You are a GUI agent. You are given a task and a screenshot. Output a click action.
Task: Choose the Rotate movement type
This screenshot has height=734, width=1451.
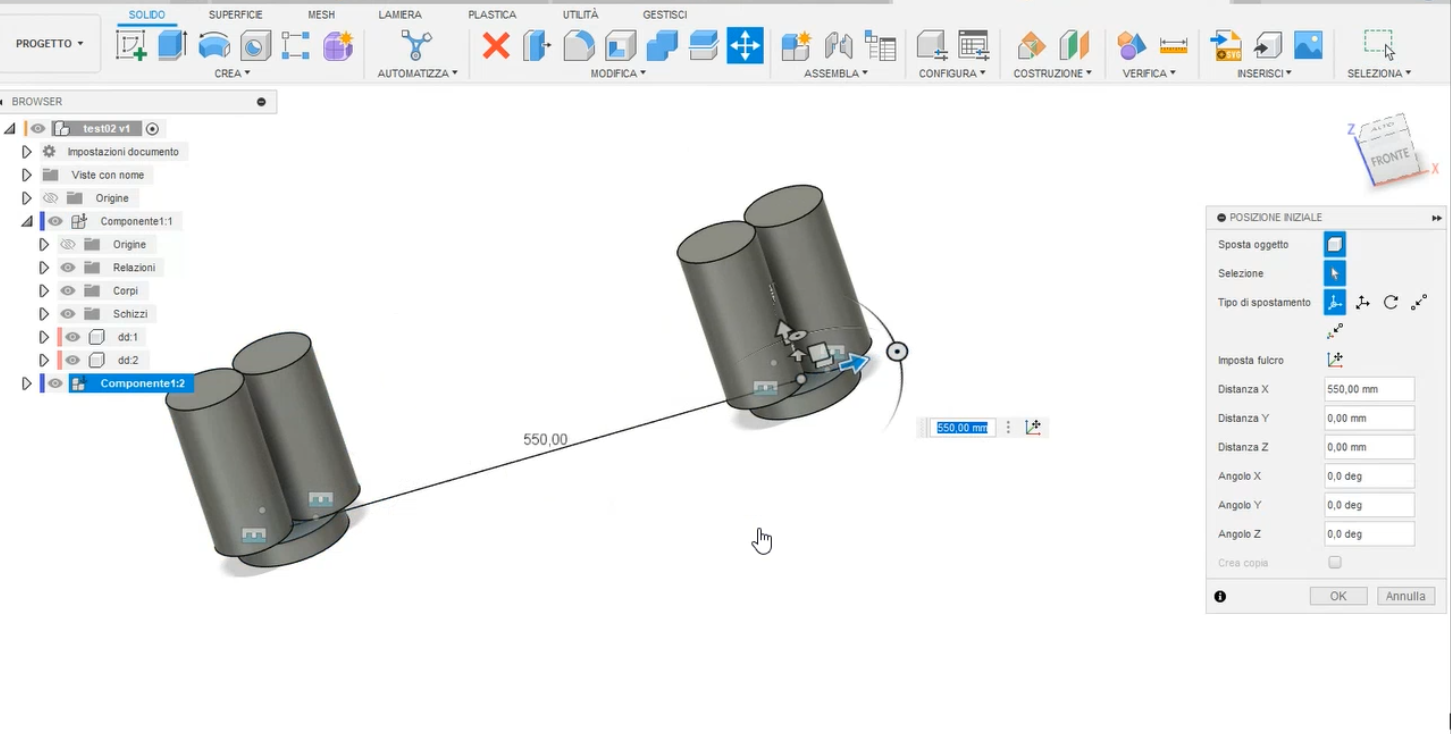(1390, 302)
